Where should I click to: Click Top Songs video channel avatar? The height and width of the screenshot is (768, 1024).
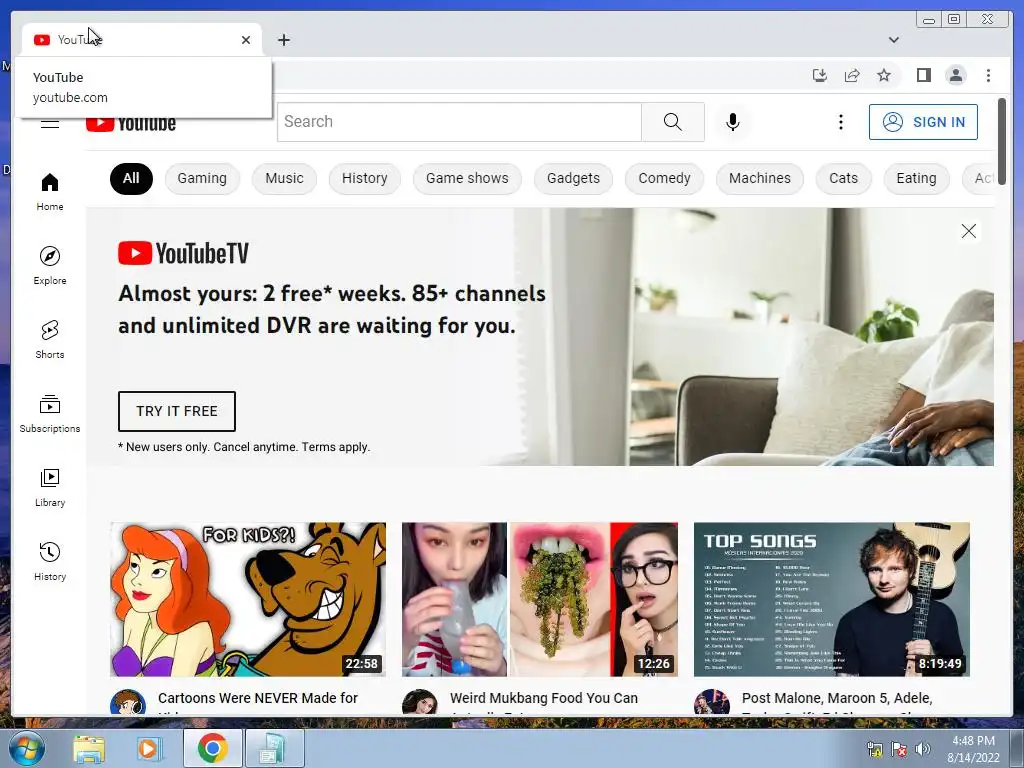click(712, 703)
